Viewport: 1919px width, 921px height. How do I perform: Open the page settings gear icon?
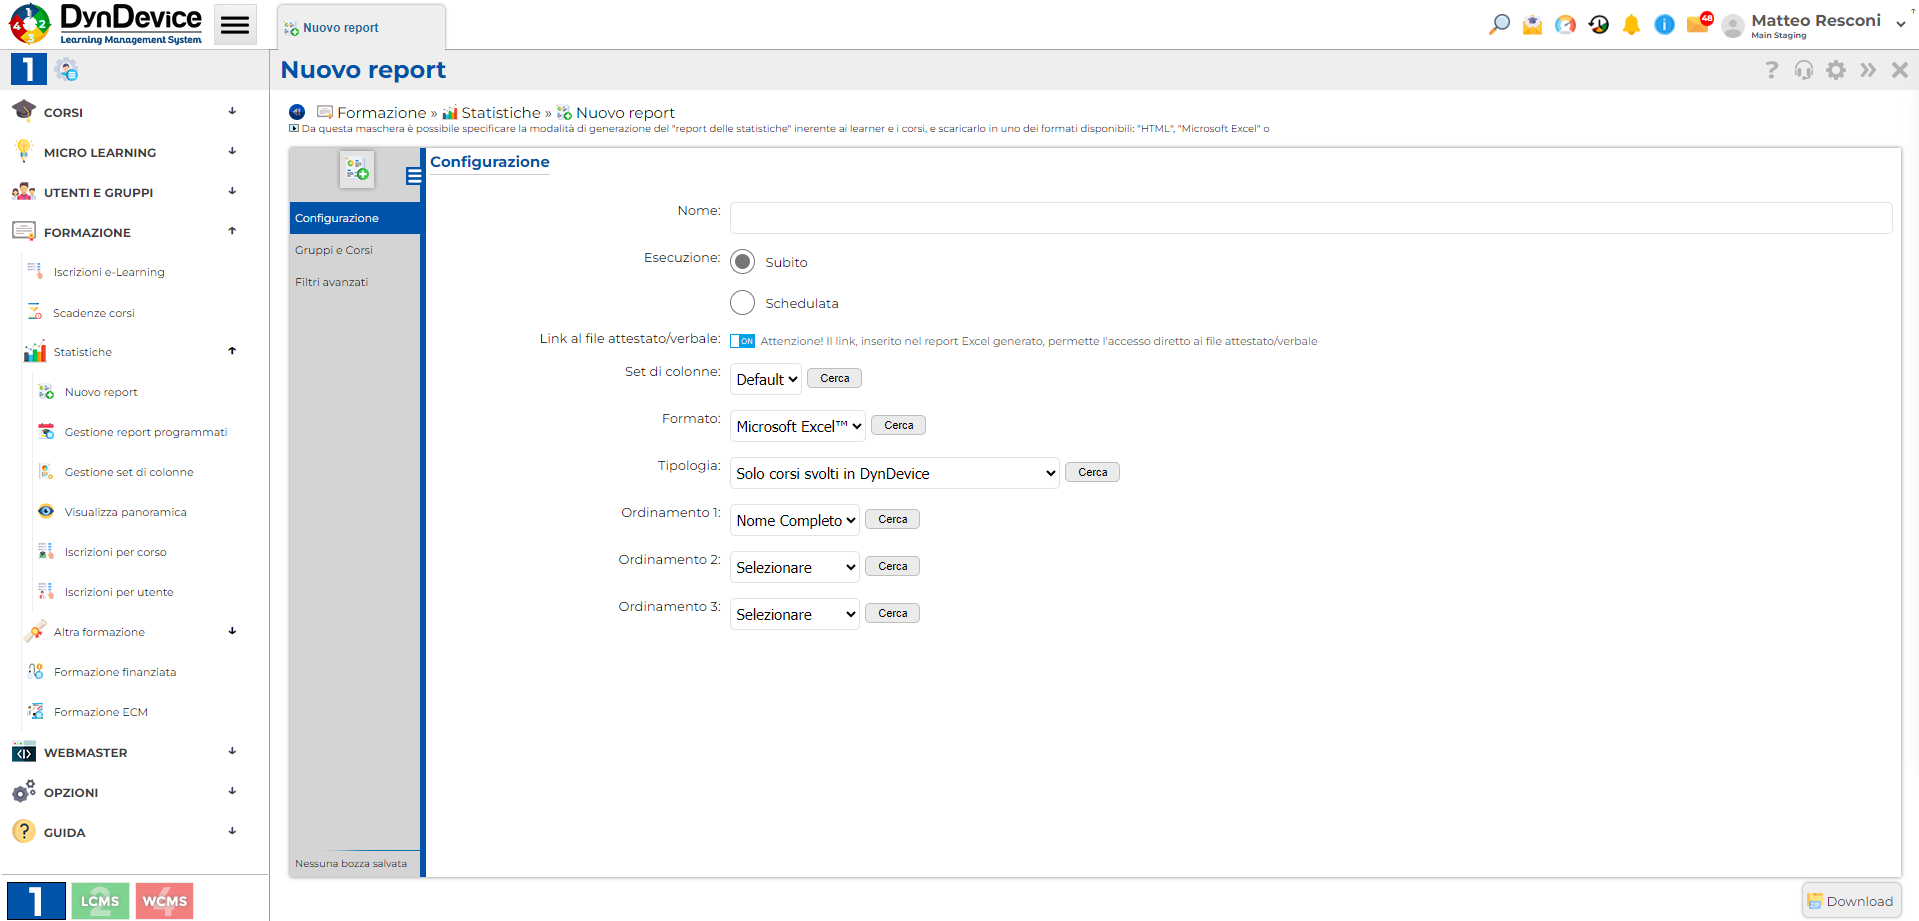click(x=1836, y=69)
